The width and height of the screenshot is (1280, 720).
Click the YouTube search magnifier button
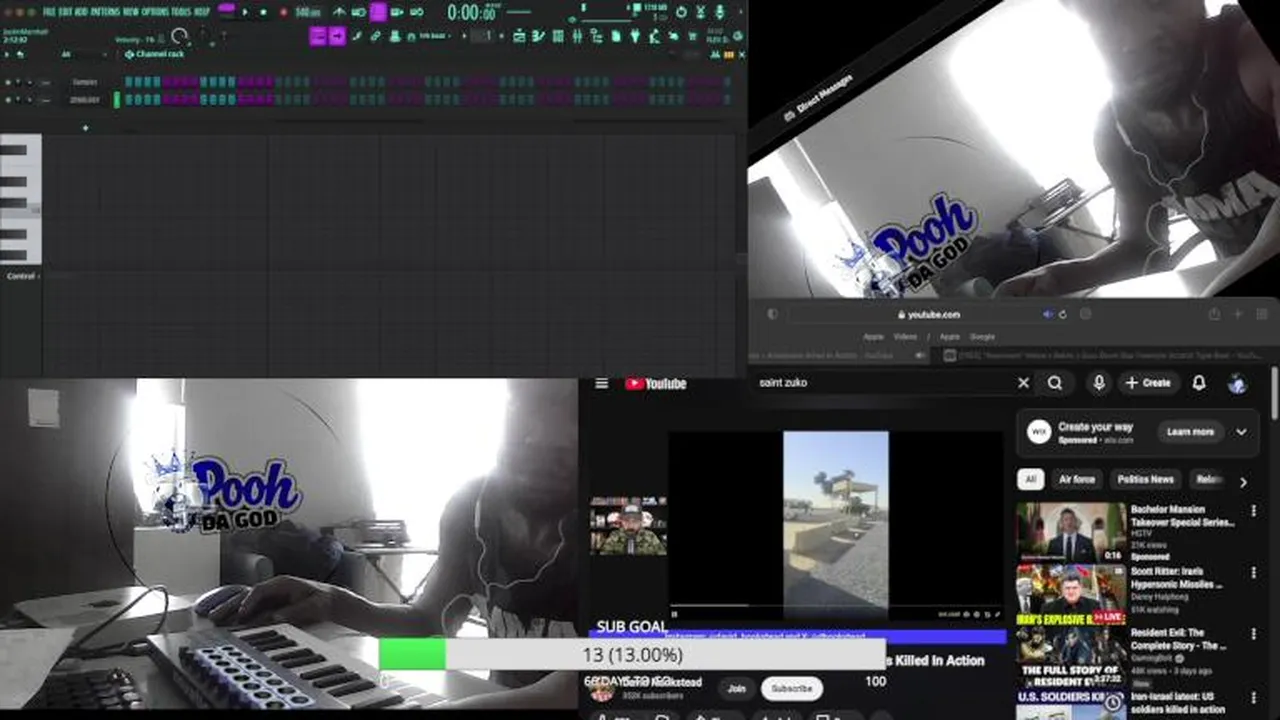tap(1055, 383)
